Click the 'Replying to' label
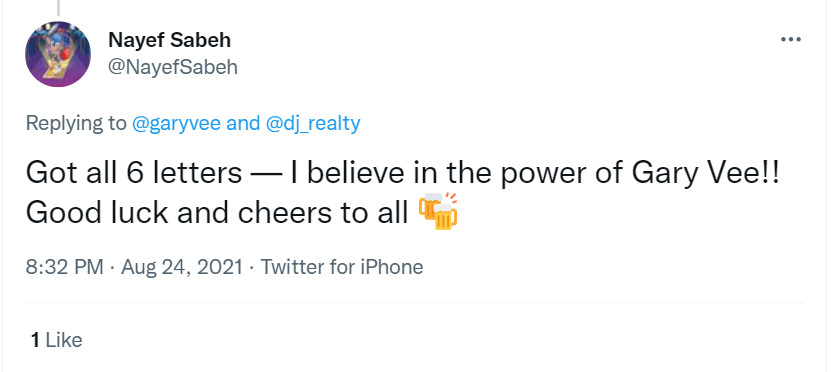 coord(76,123)
